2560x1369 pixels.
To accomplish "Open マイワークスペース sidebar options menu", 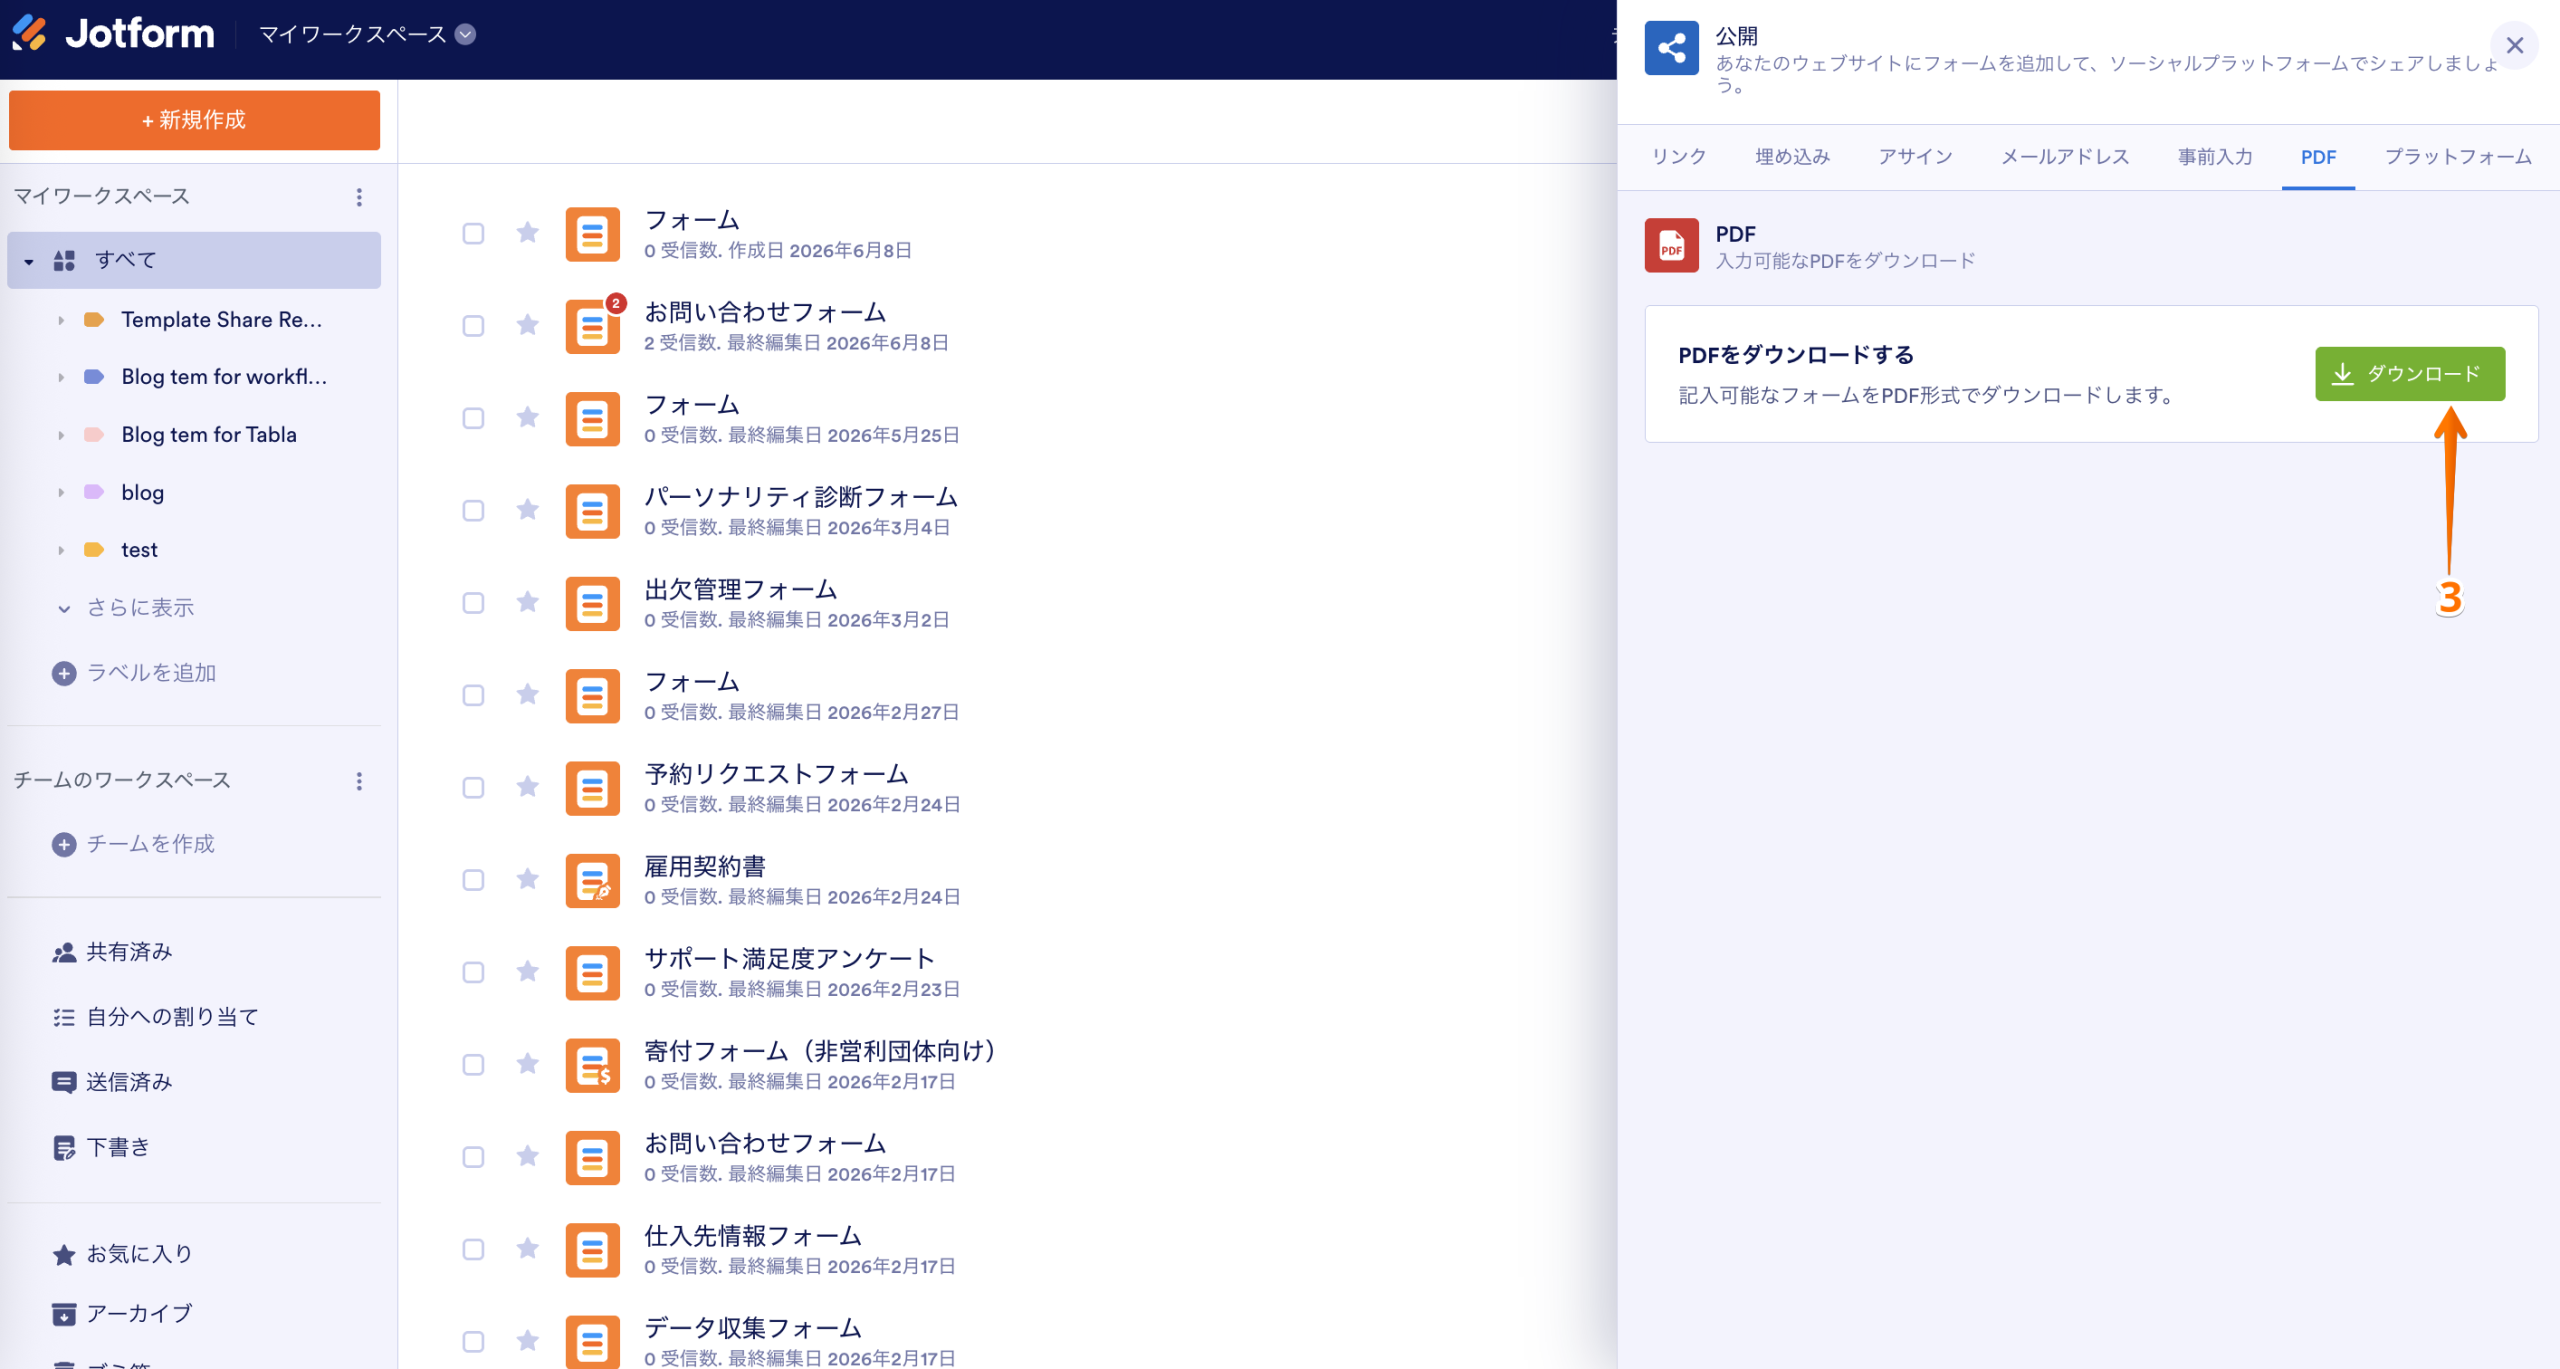I will coord(359,197).
